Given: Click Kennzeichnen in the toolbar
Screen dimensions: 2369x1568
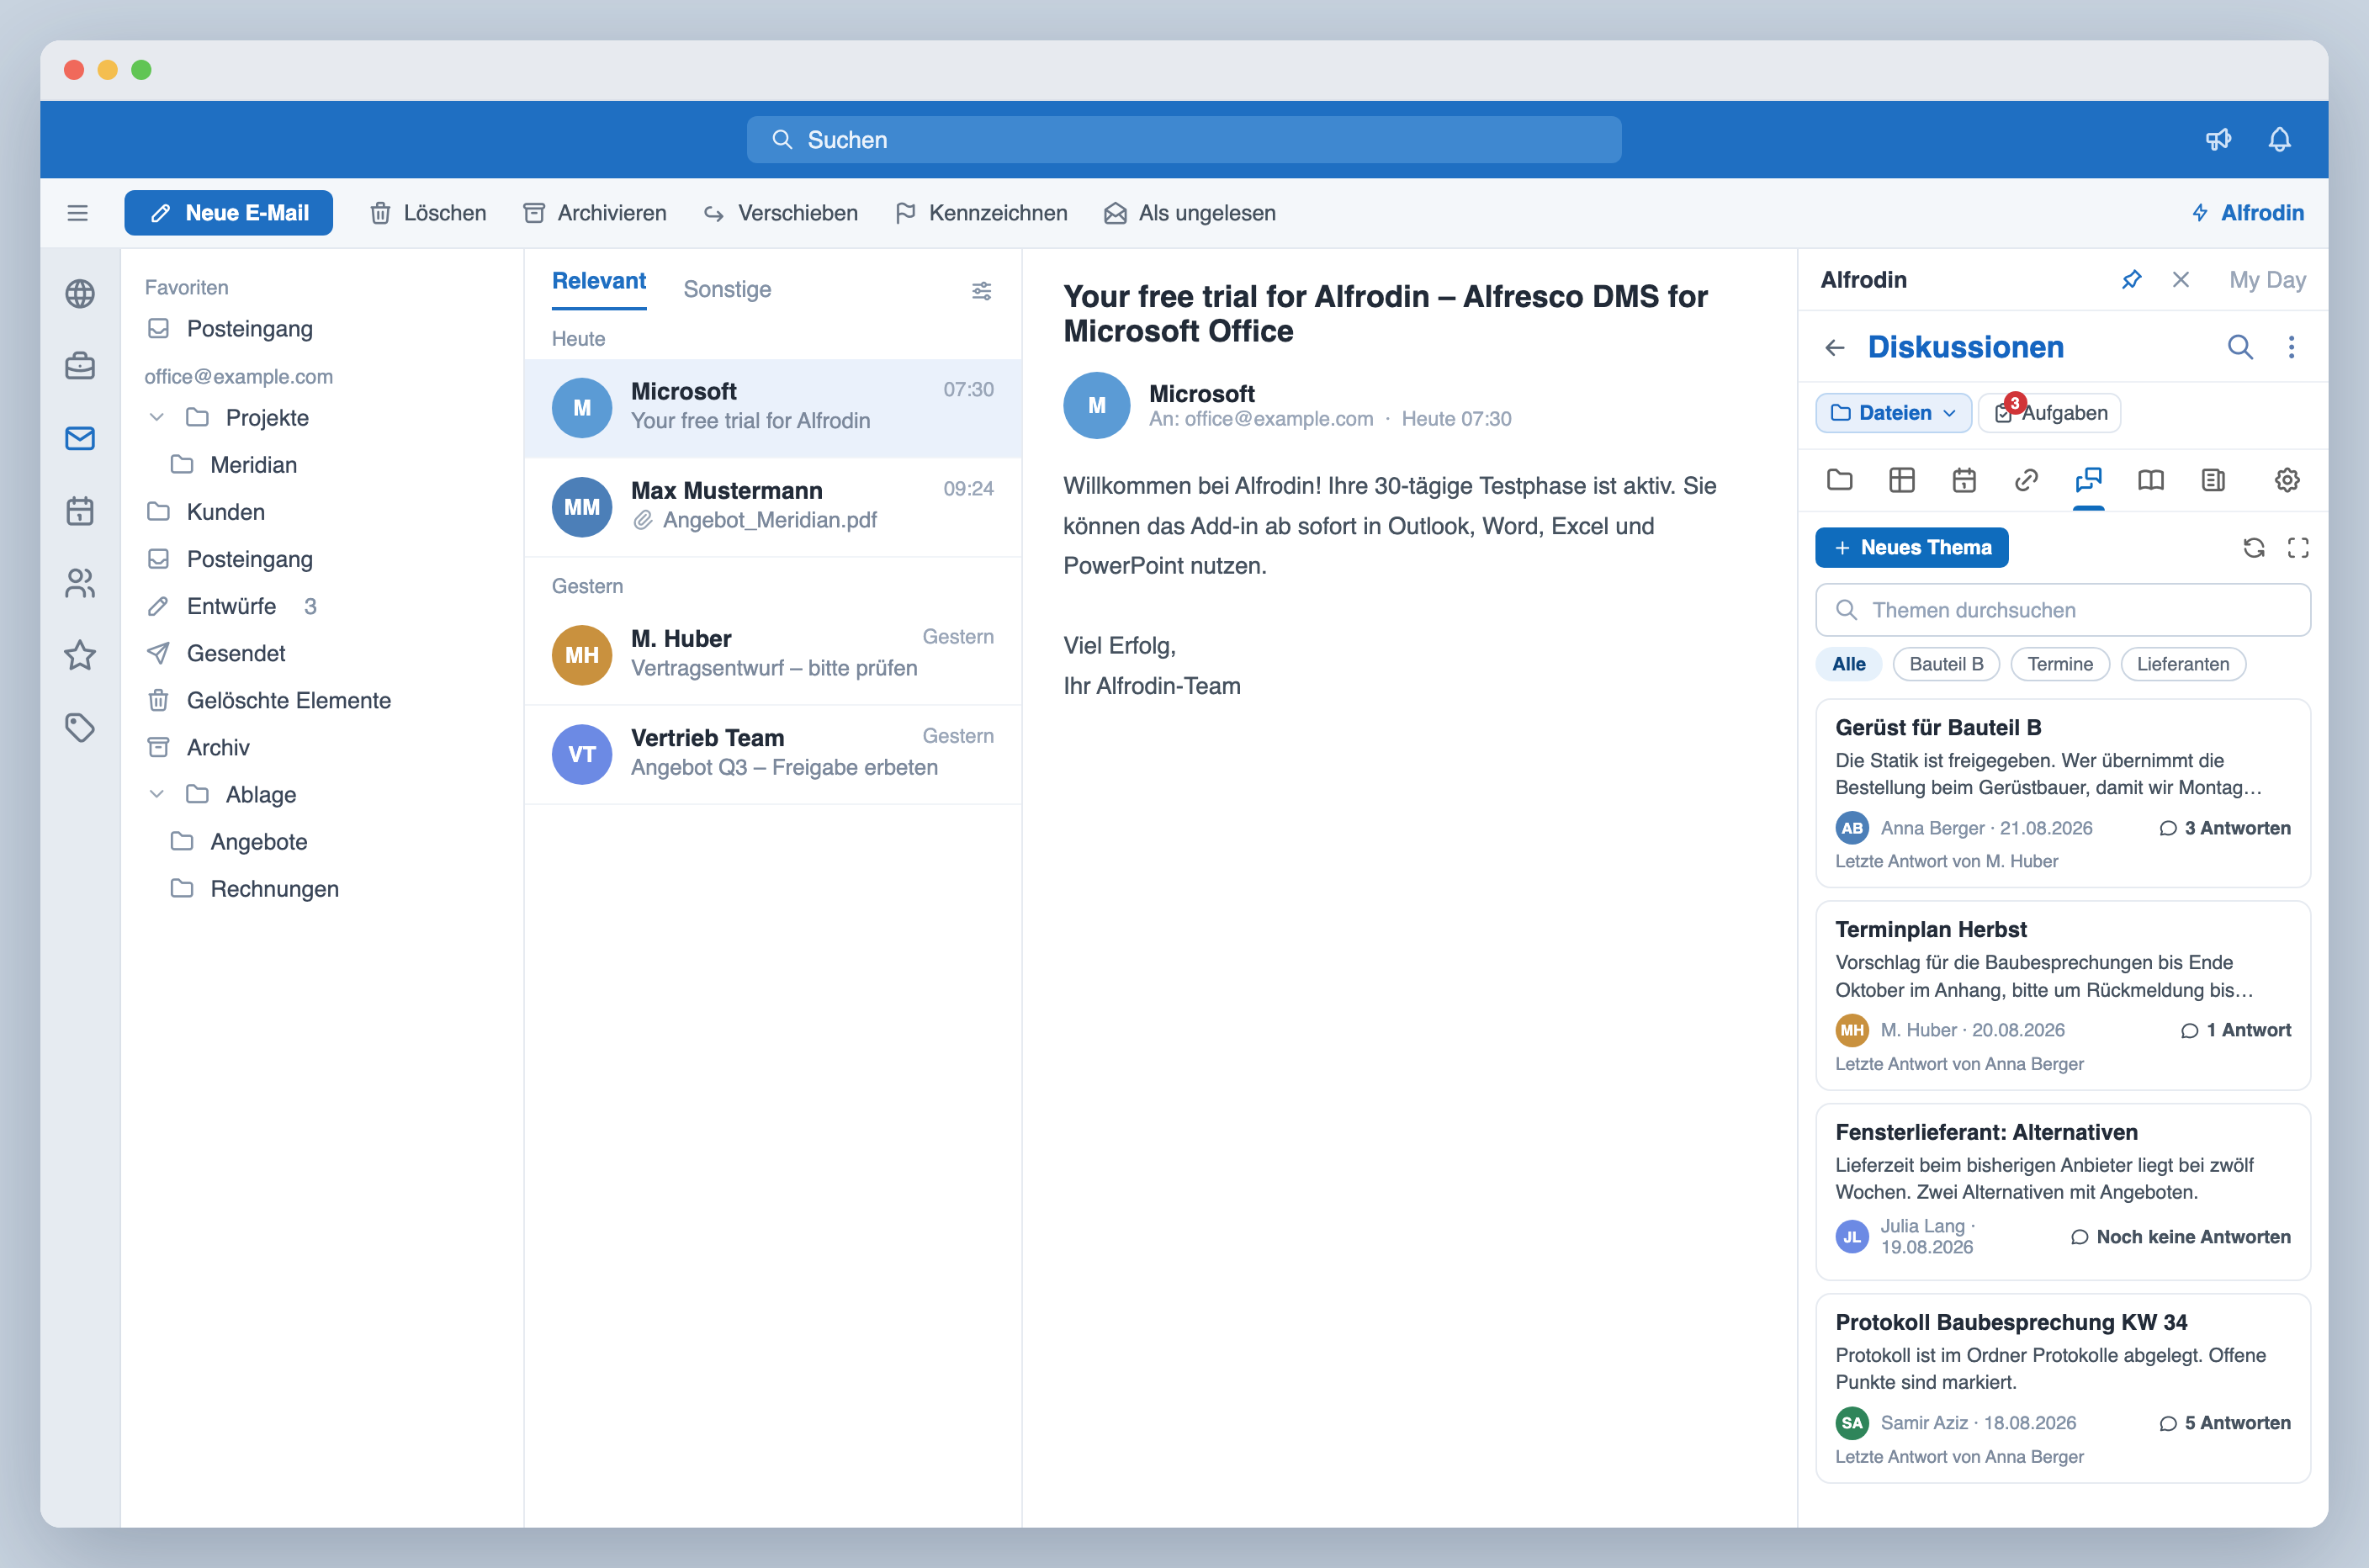Looking at the screenshot, I should (981, 213).
